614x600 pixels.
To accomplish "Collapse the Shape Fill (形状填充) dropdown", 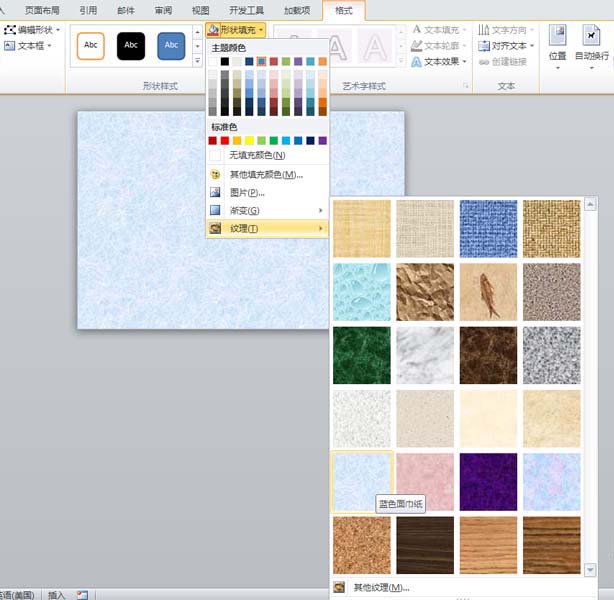I will 236,30.
